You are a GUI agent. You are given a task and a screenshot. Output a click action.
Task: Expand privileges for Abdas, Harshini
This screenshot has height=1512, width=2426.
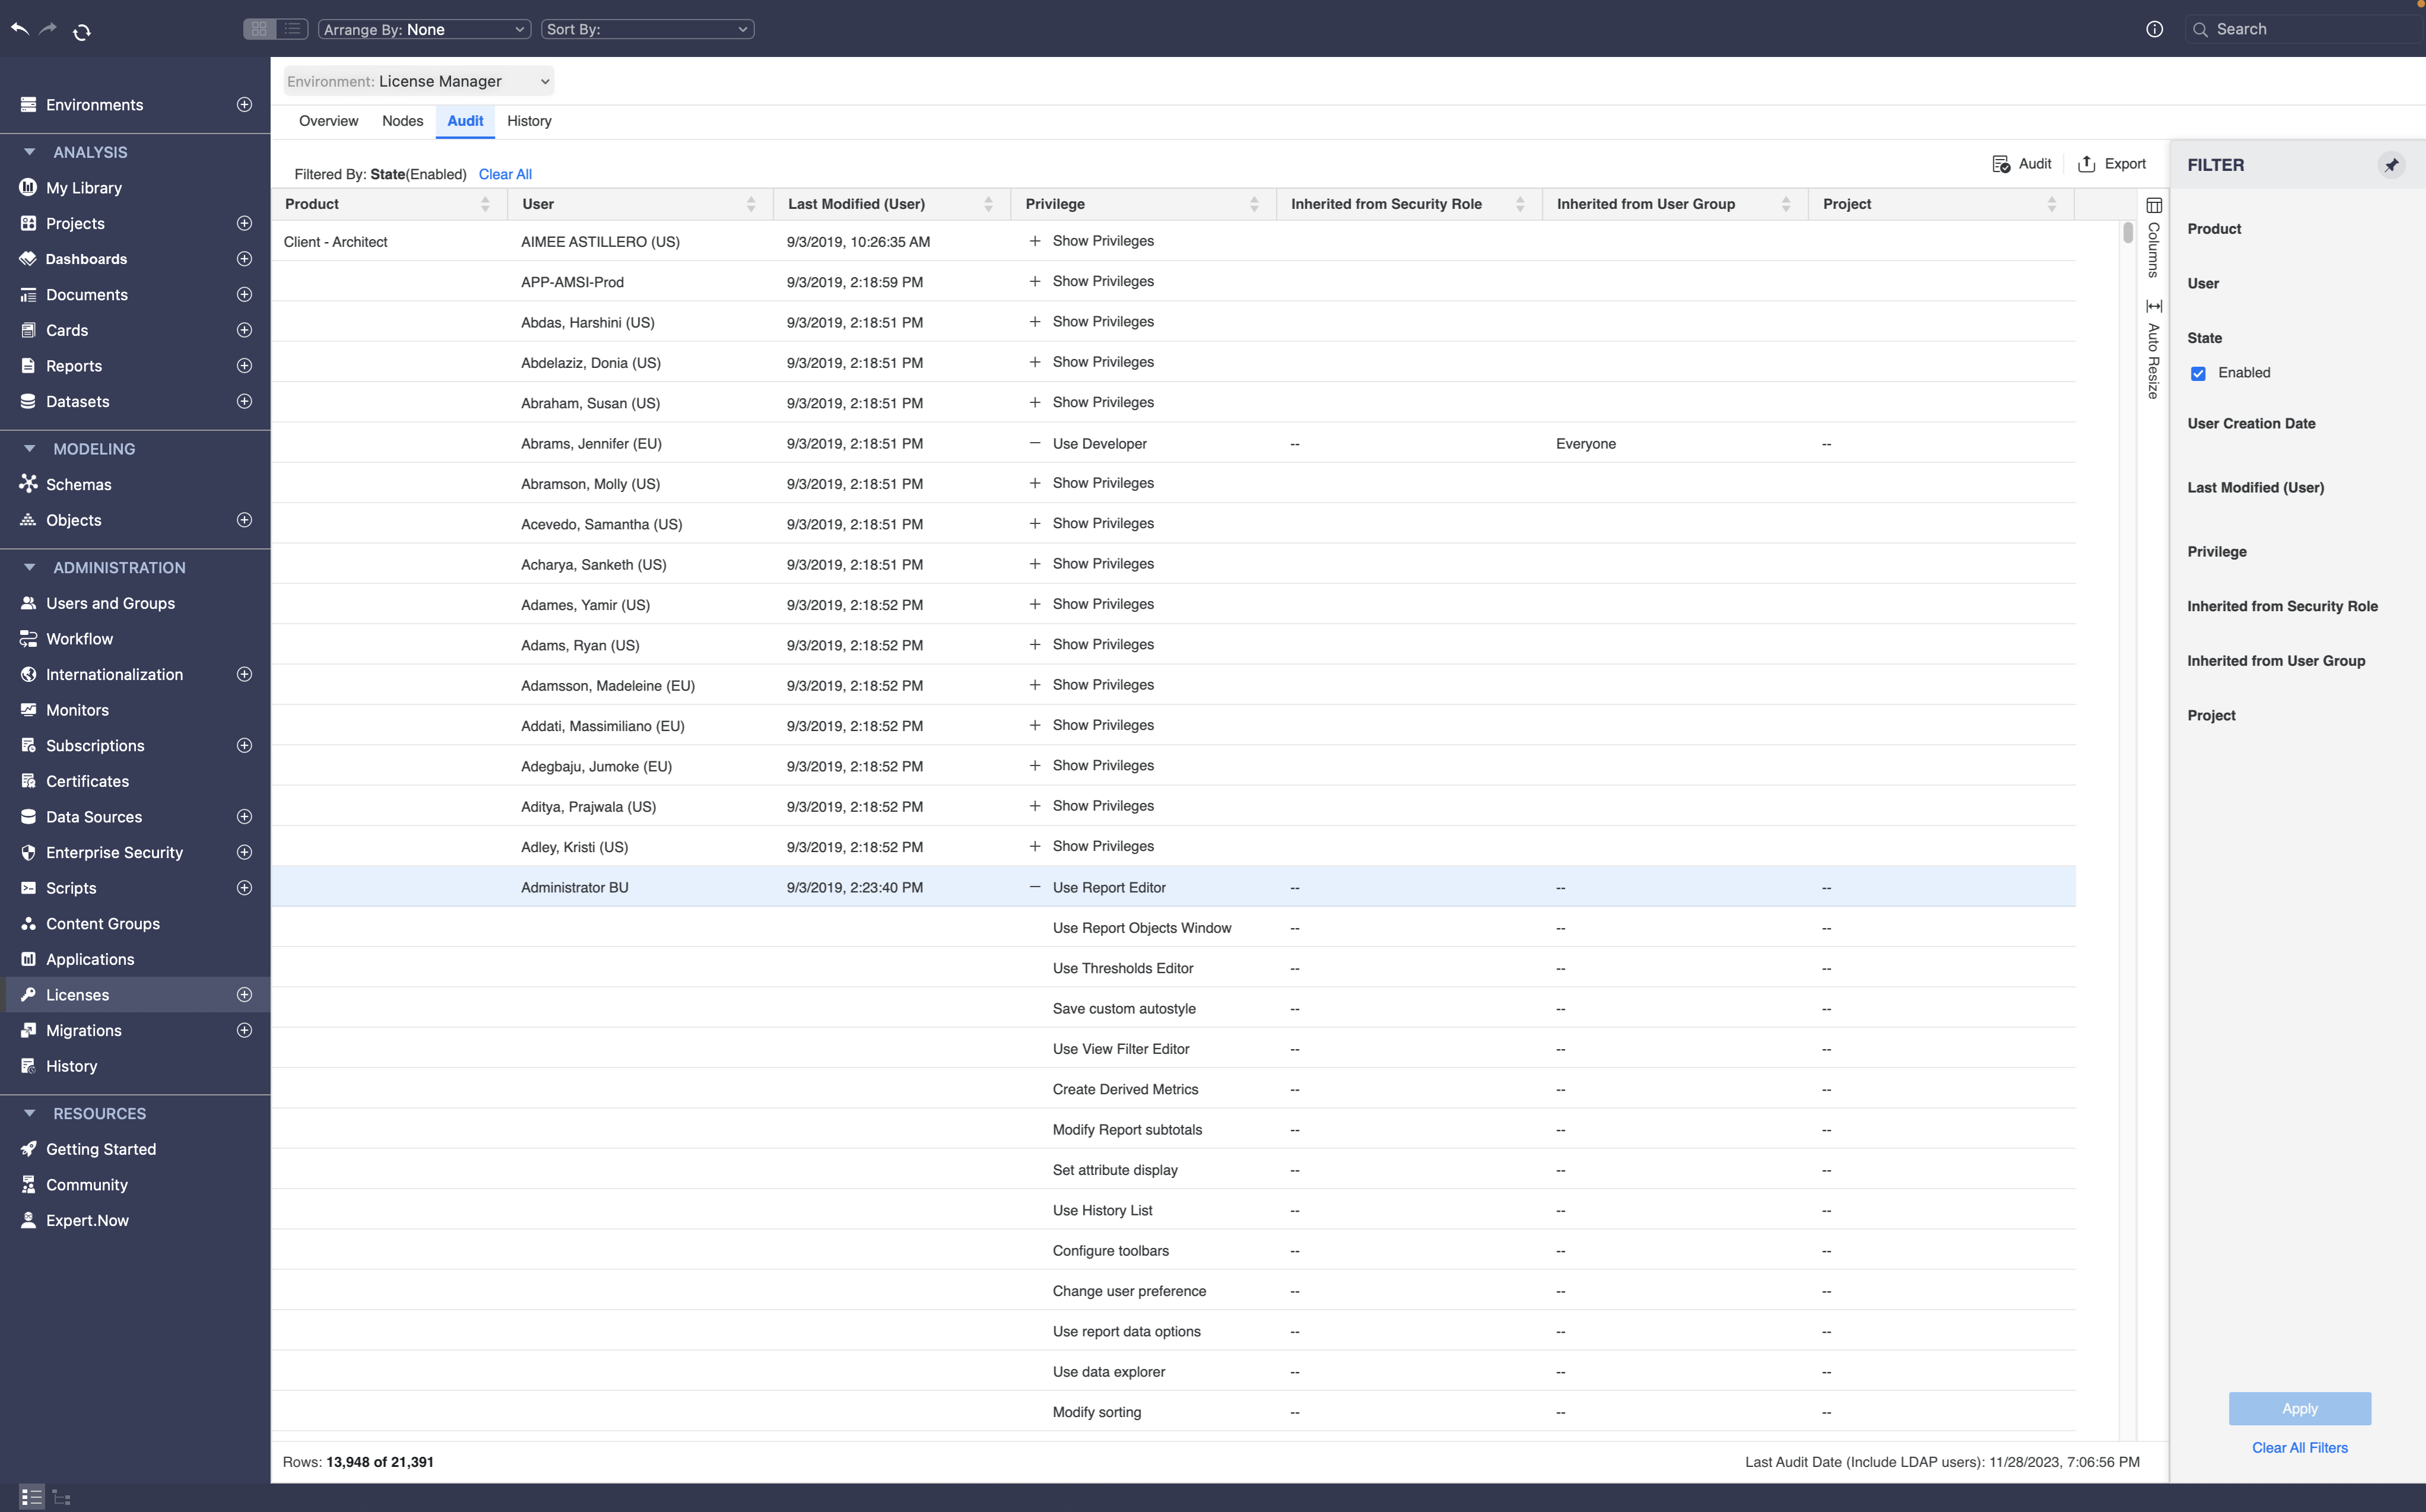point(1035,322)
